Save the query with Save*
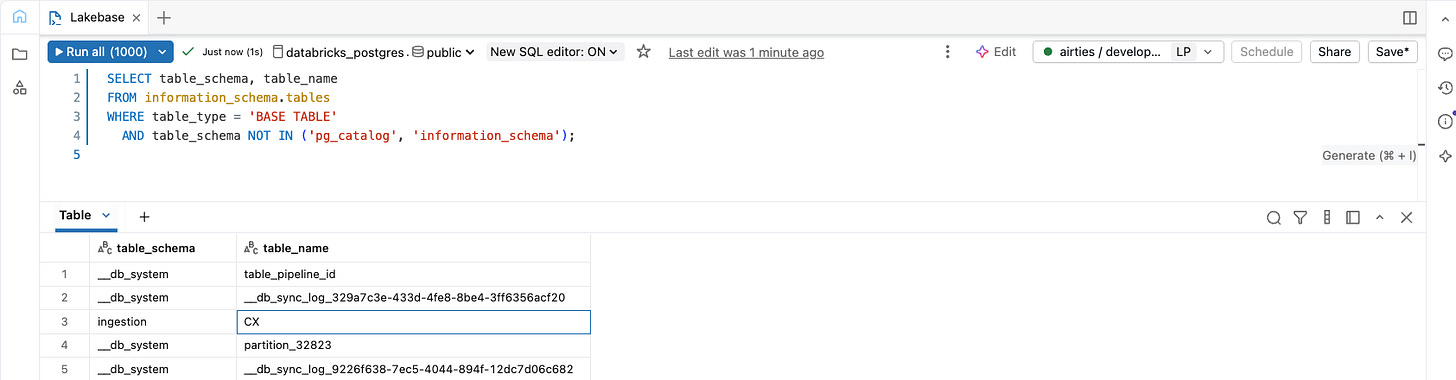Image resolution: width=1456 pixels, height=380 pixels. [1392, 52]
